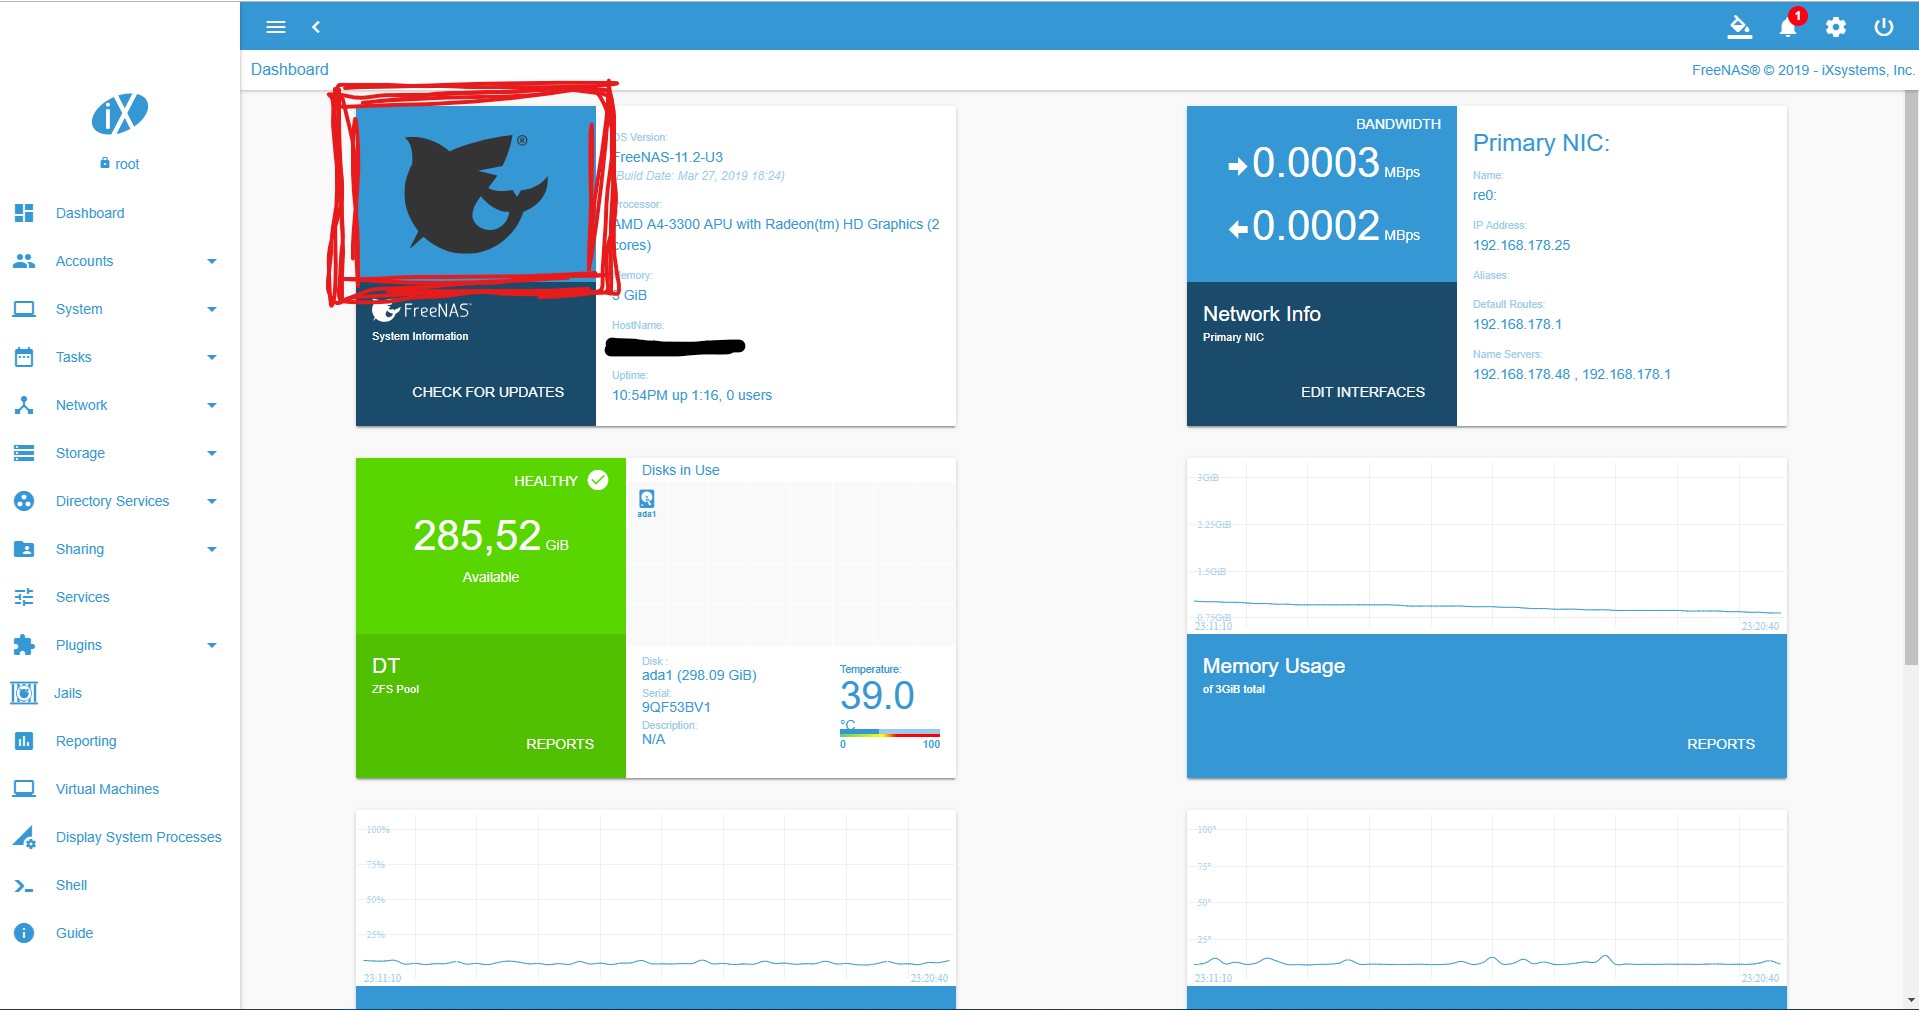This screenshot has height=1010, width=1919.
Task: Click the FreeNAS-11.2-U3 version text
Action: click(x=668, y=157)
